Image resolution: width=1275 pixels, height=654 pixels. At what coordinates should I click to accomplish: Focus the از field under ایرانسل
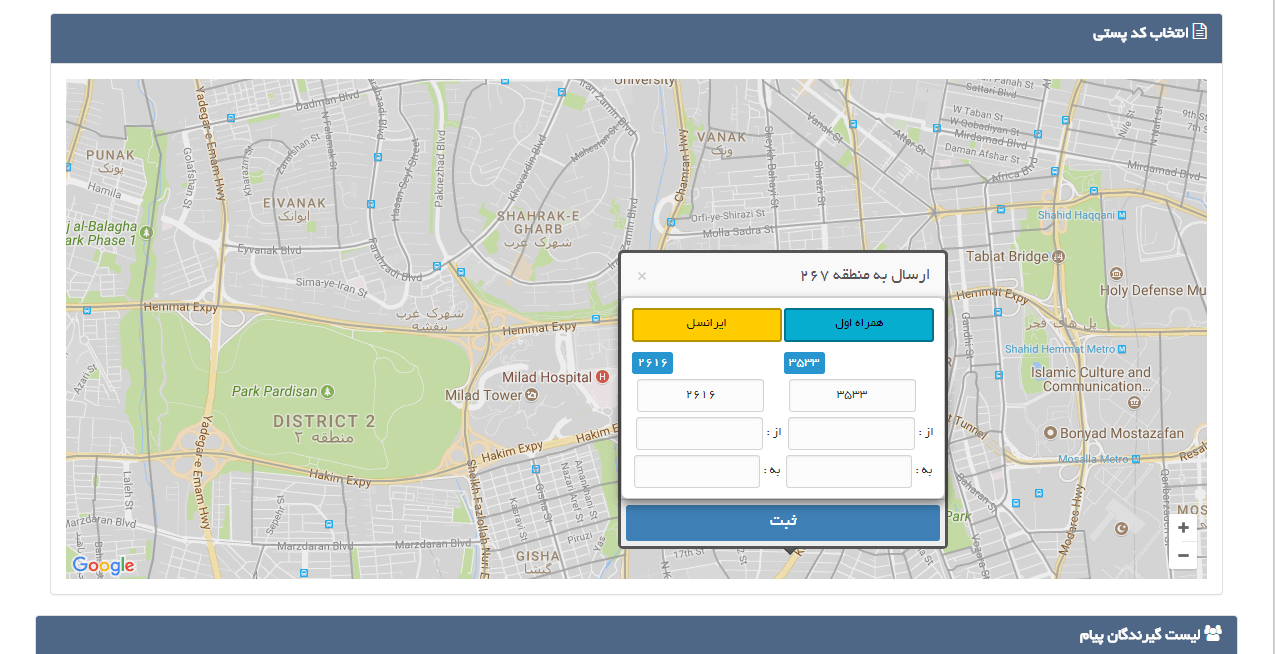coord(699,434)
